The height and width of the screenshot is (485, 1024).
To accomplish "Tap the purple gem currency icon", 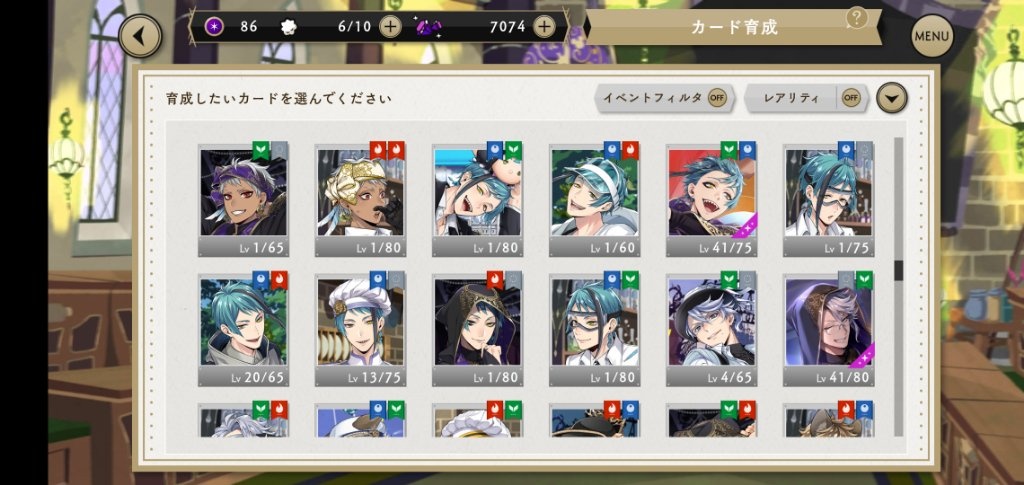I will click(x=428, y=27).
